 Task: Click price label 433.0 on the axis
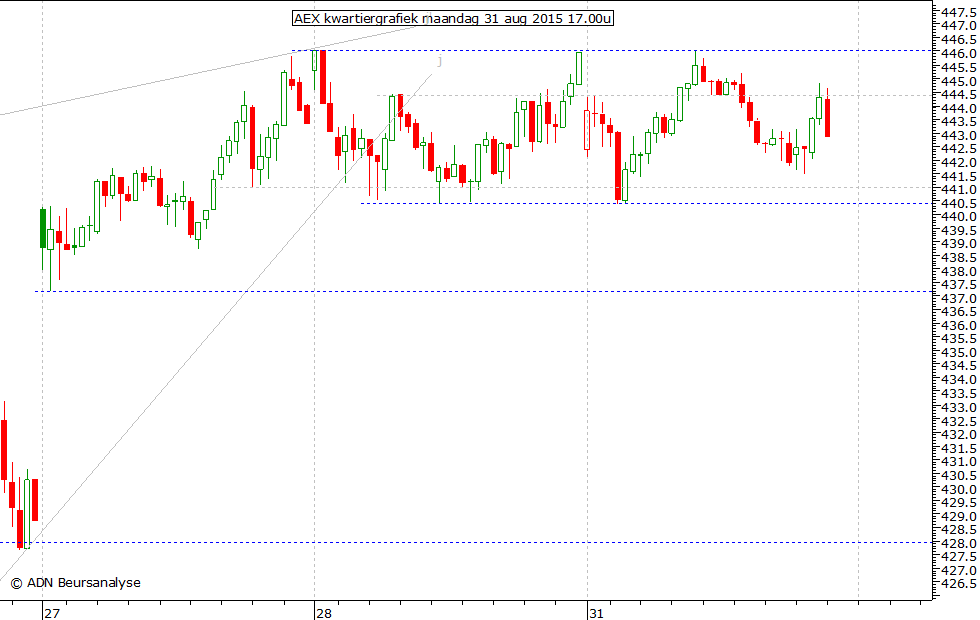[958, 407]
